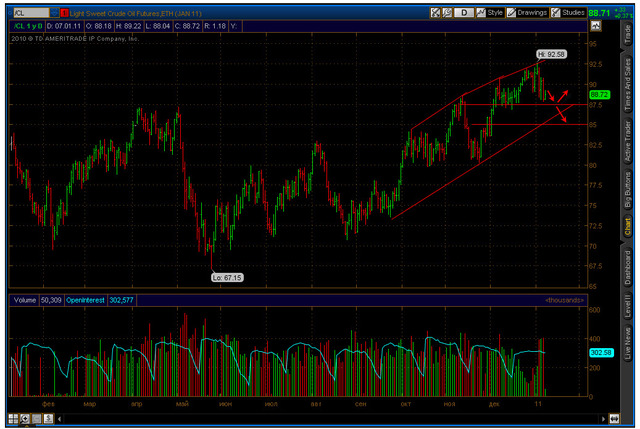
Task: Click the 88.71 last price at top right
Action: tap(599, 13)
